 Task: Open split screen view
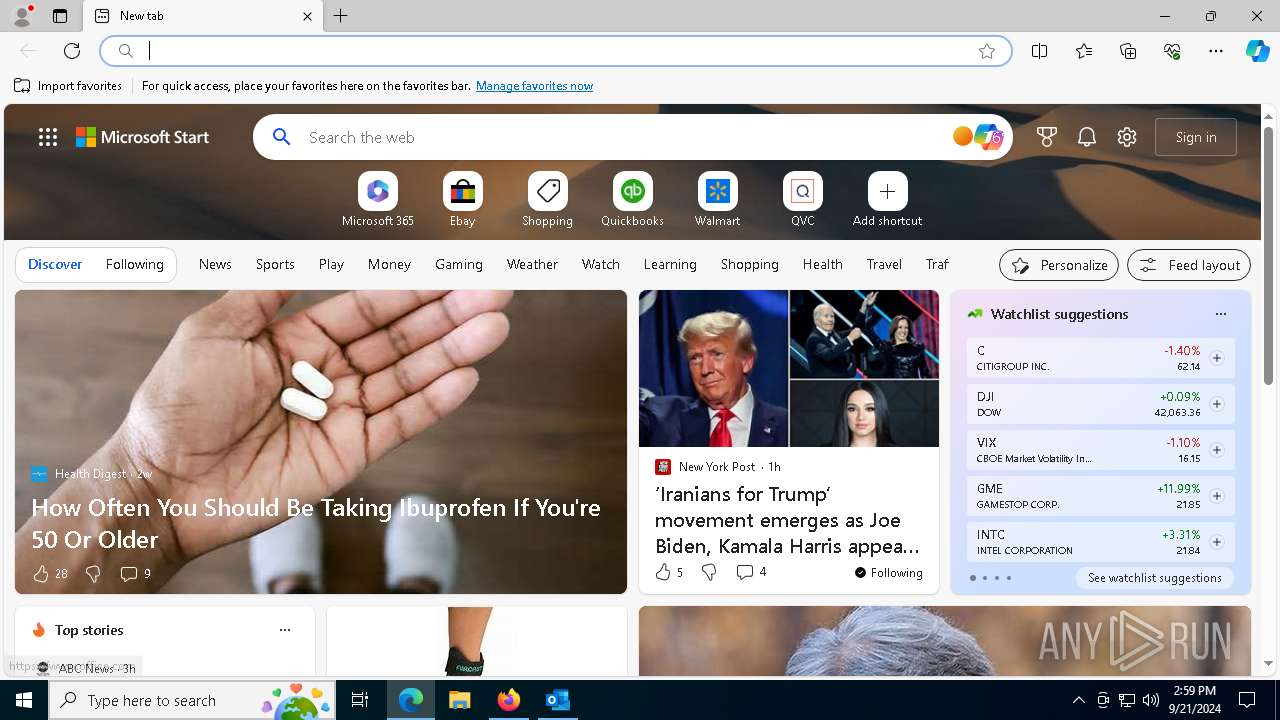tap(1040, 51)
